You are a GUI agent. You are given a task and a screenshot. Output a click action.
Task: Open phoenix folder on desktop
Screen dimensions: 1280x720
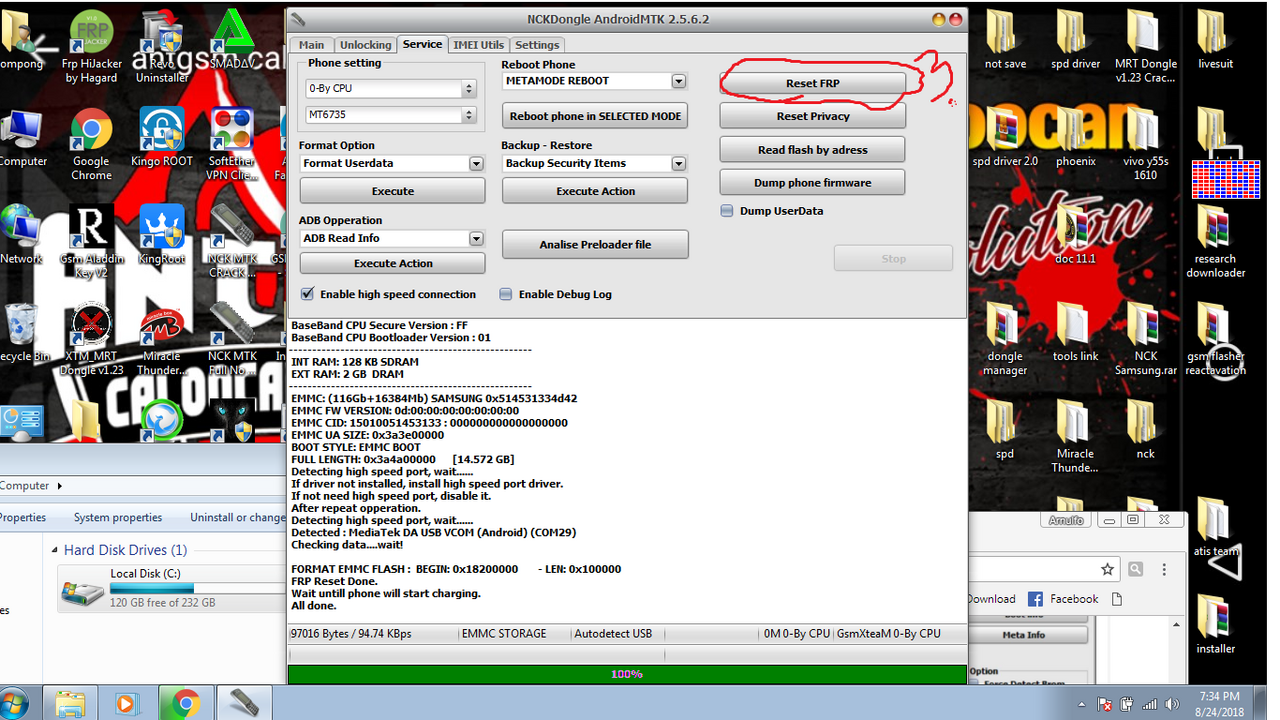(x=1075, y=138)
